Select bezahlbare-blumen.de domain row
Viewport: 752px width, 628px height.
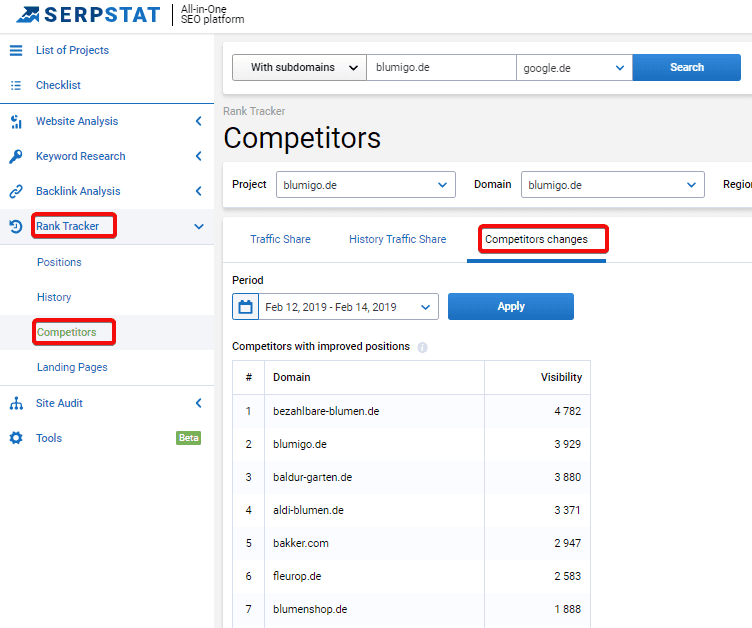326,412
